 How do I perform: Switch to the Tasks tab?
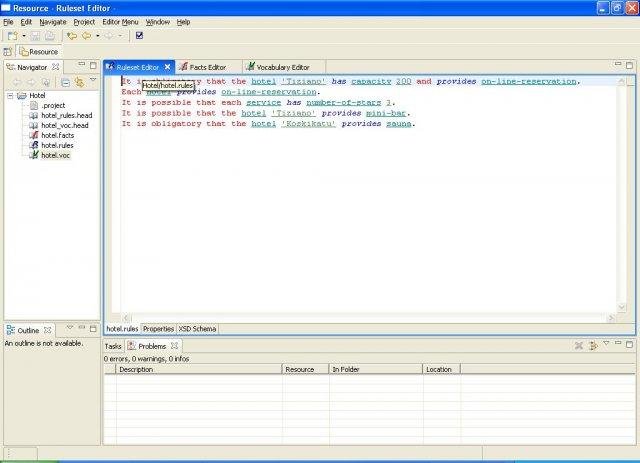point(113,346)
